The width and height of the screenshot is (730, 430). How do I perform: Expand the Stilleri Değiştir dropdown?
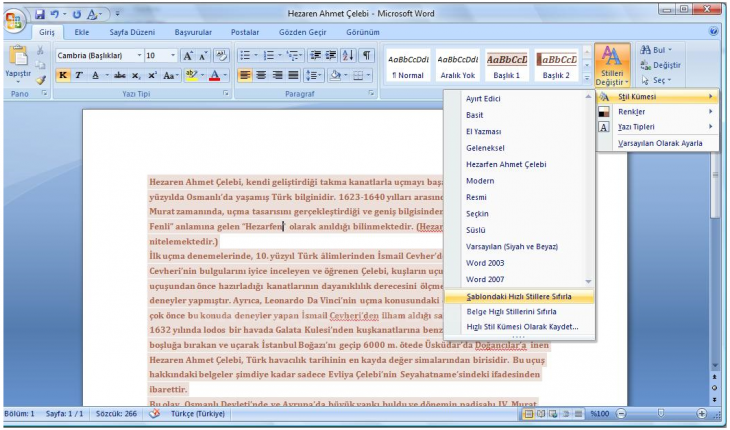tap(612, 65)
